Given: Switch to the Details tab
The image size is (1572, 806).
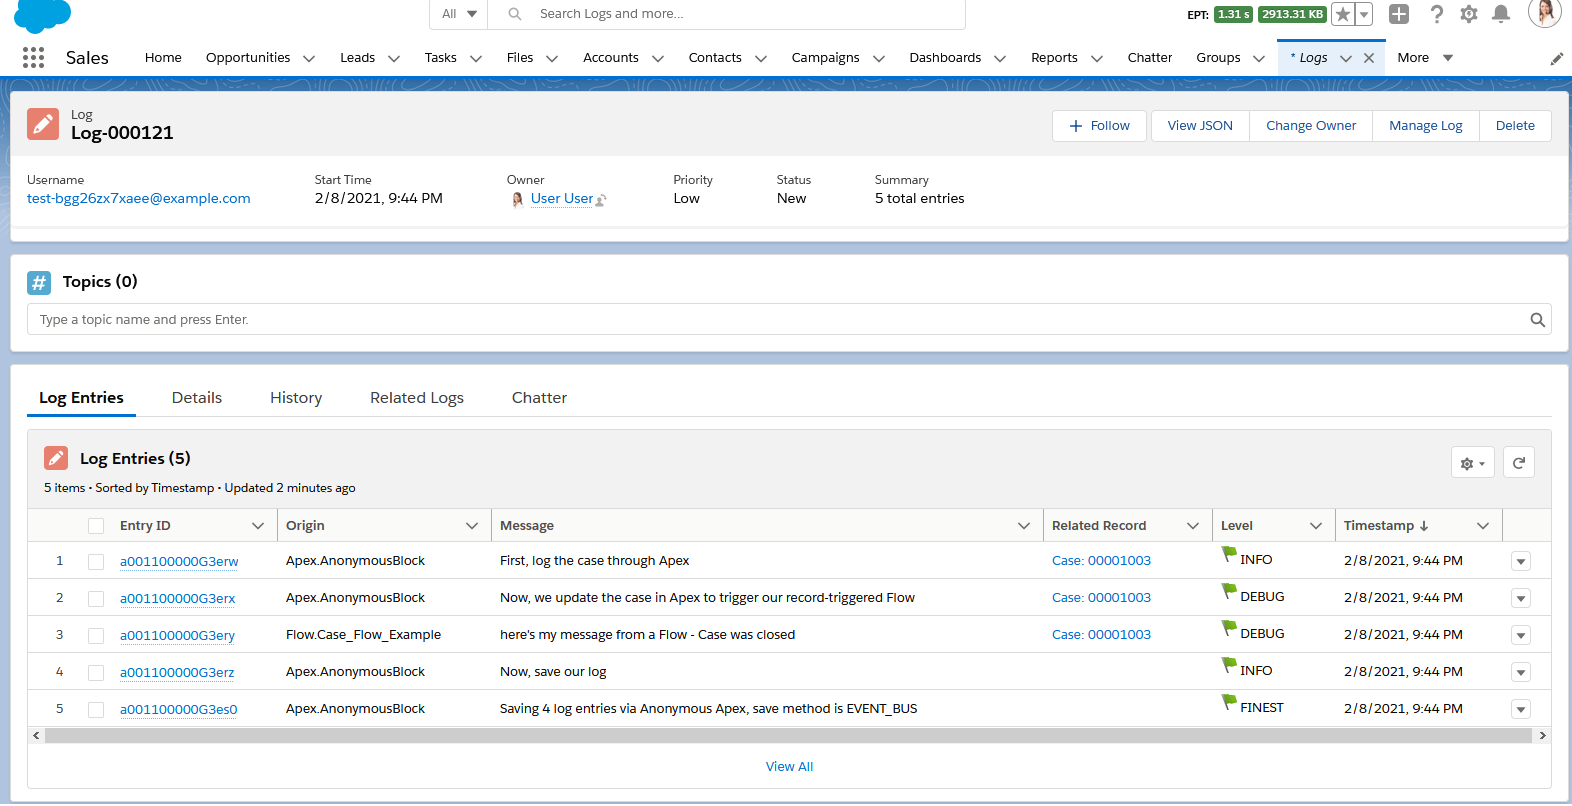Looking at the screenshot, I should 197,398.
